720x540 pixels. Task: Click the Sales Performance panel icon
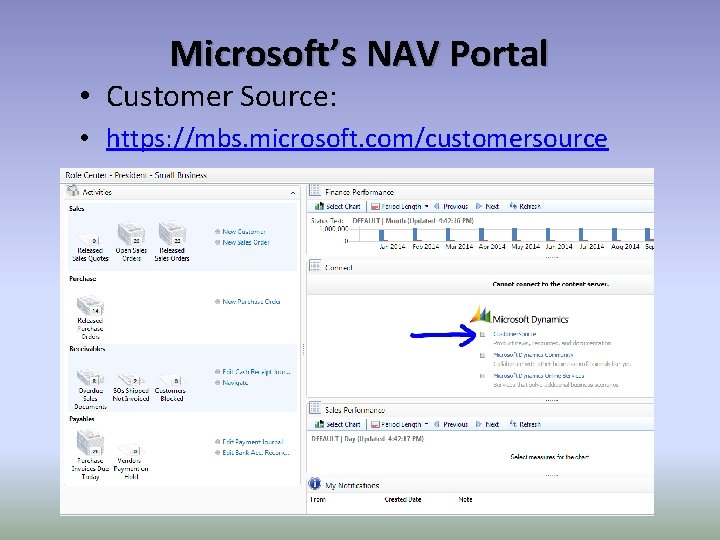point(315,408)
